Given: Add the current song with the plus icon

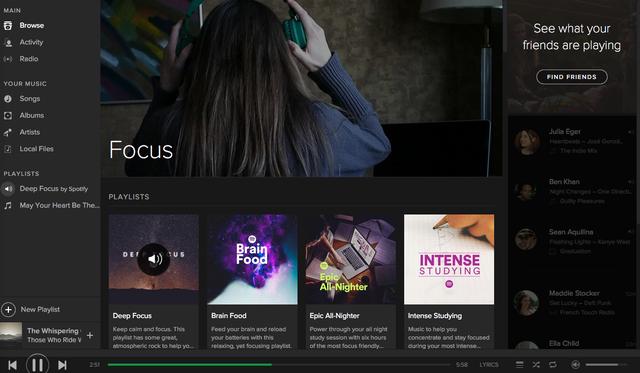Looking at the screenshot, I should (x=90, y=335).
